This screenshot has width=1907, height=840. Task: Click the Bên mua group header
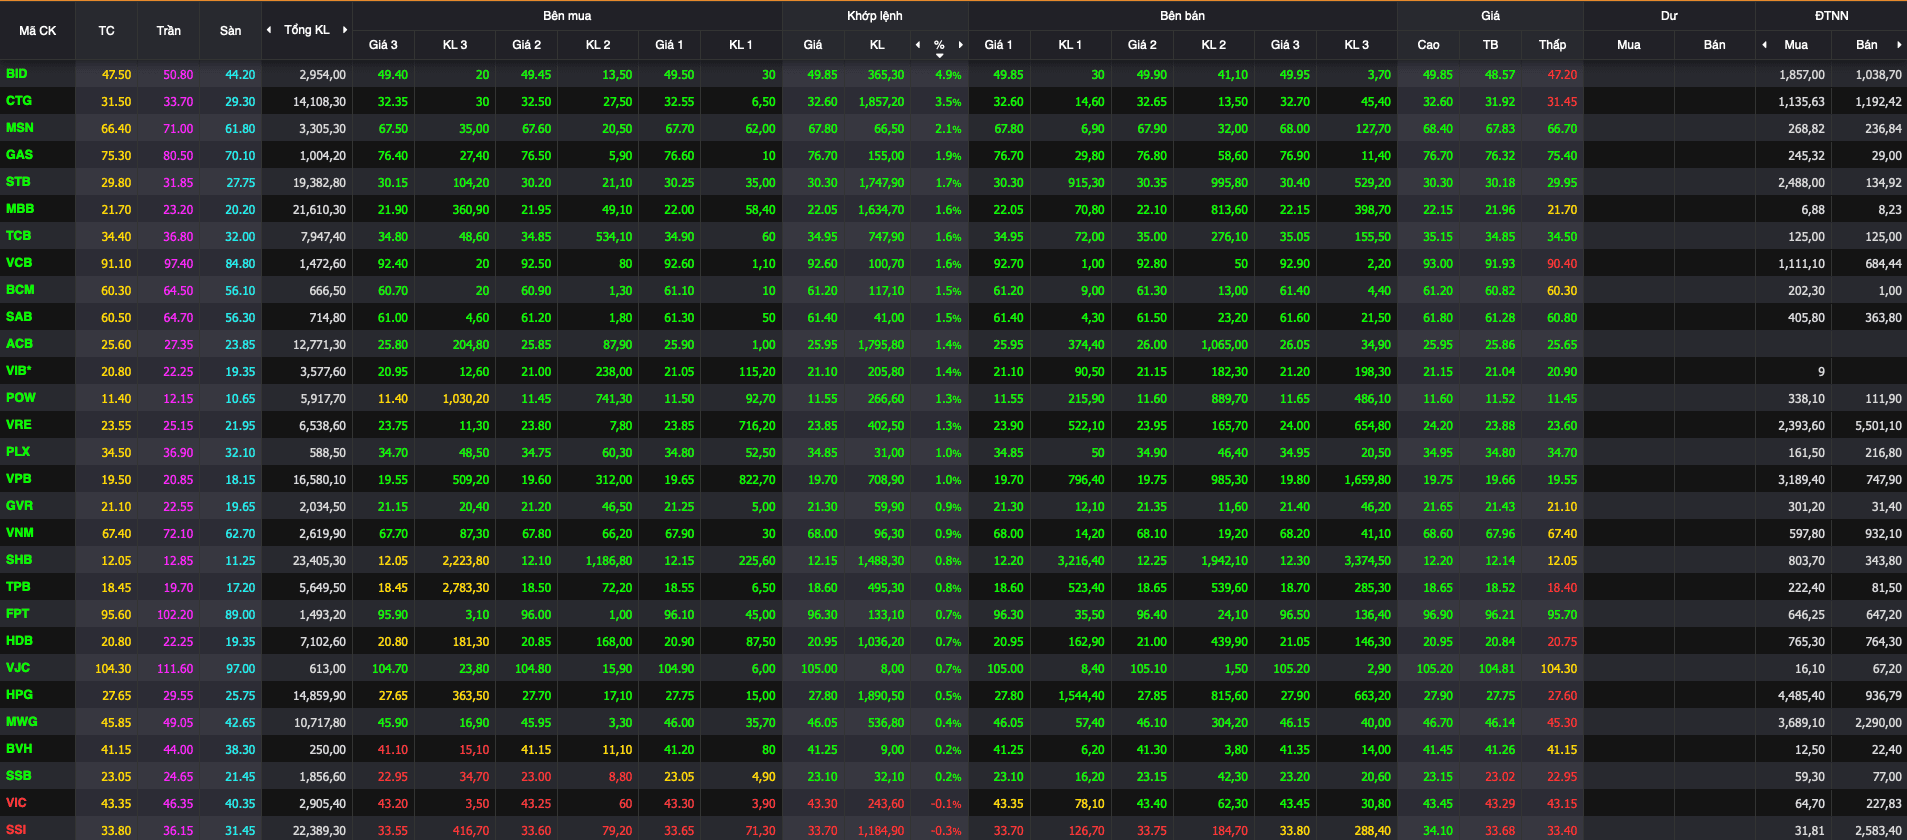pyautogui.click(x=567, y=16)
